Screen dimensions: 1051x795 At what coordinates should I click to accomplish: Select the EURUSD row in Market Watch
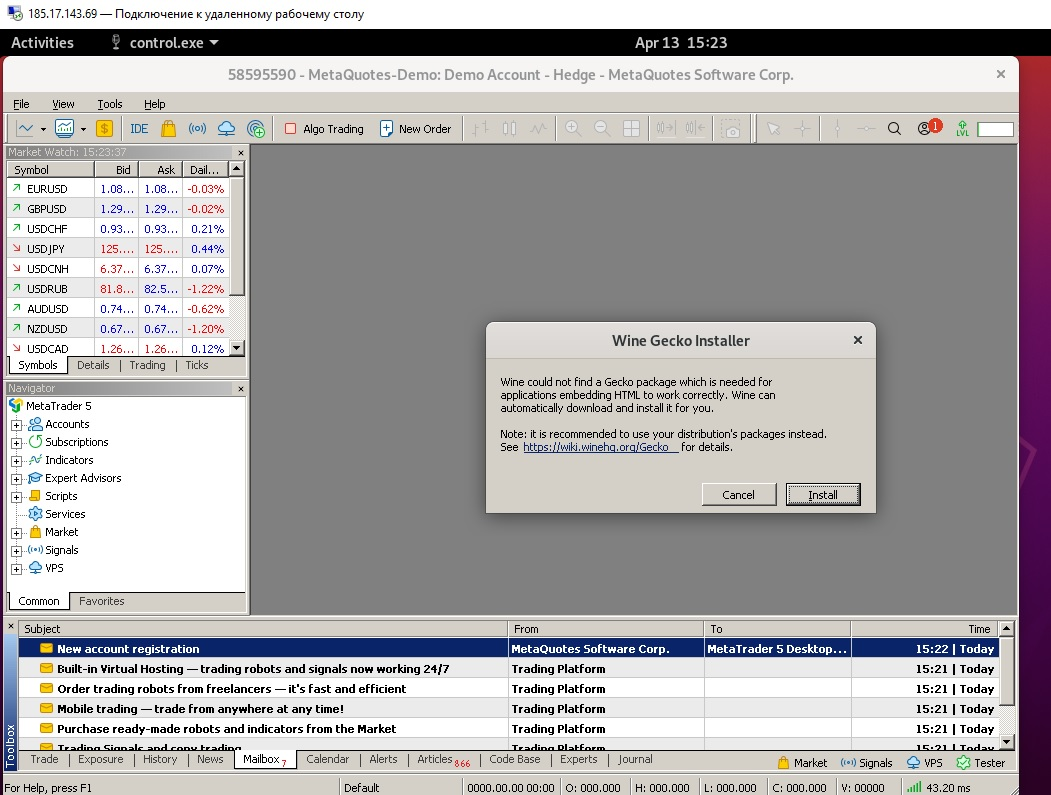(119, 189)
